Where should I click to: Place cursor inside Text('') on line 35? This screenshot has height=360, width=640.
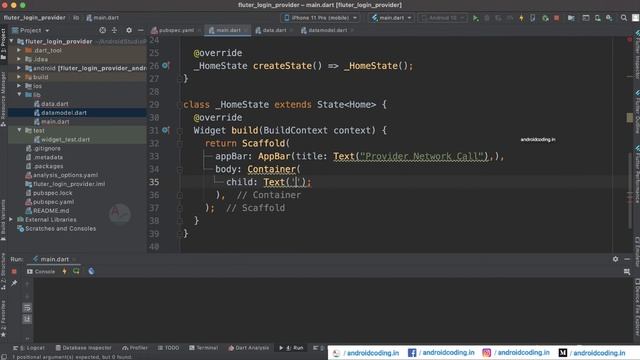297,182
